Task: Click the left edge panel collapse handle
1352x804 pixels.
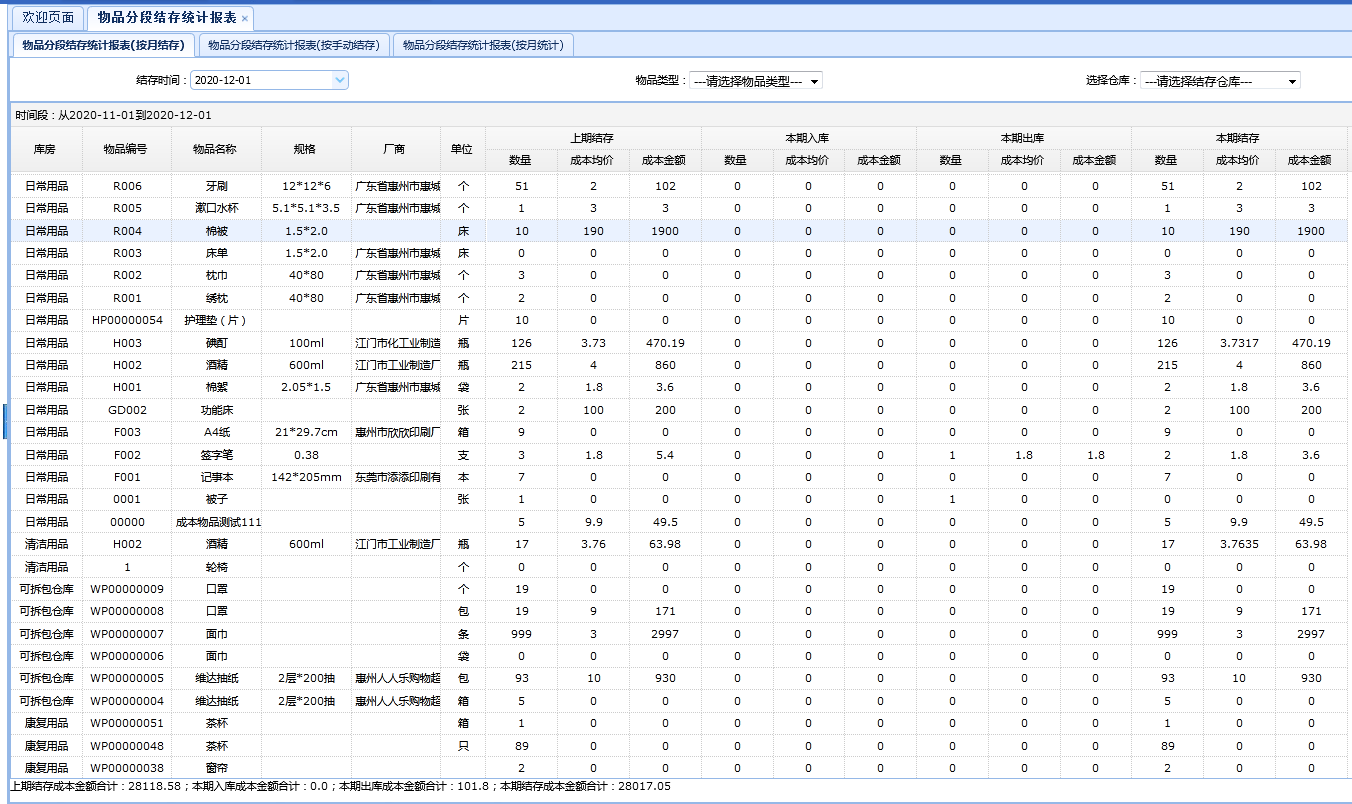Action: [4, 420]
